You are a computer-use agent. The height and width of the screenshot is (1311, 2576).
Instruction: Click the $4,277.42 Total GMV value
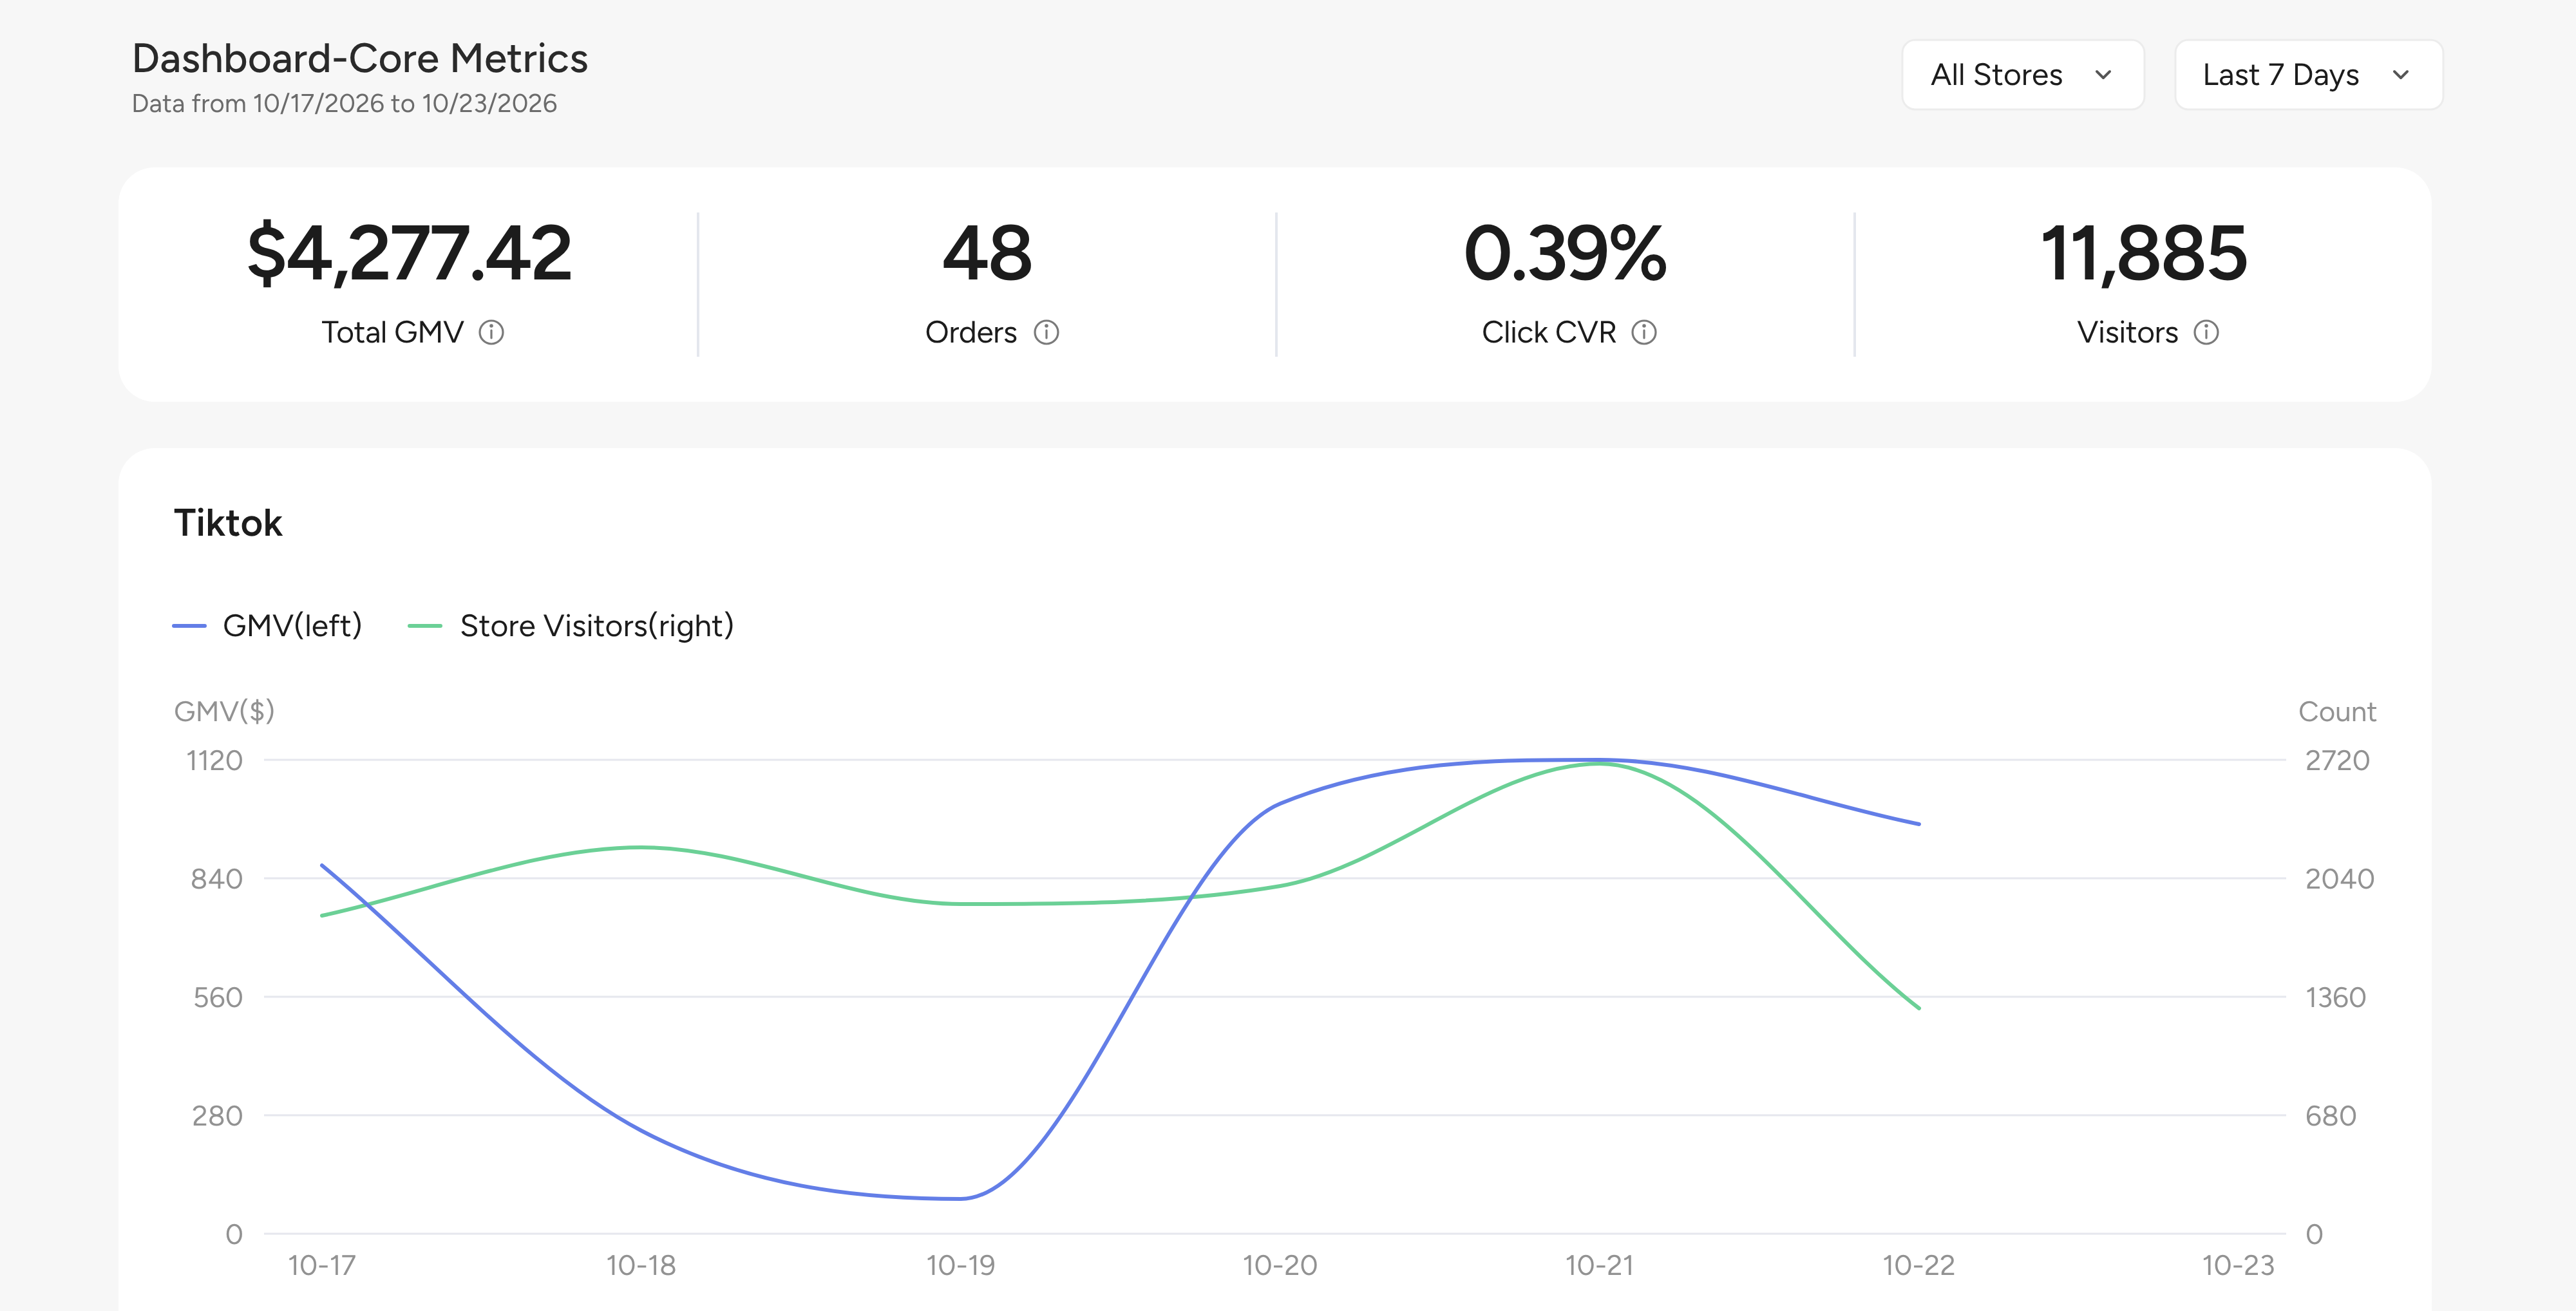[x=409, y=253]
